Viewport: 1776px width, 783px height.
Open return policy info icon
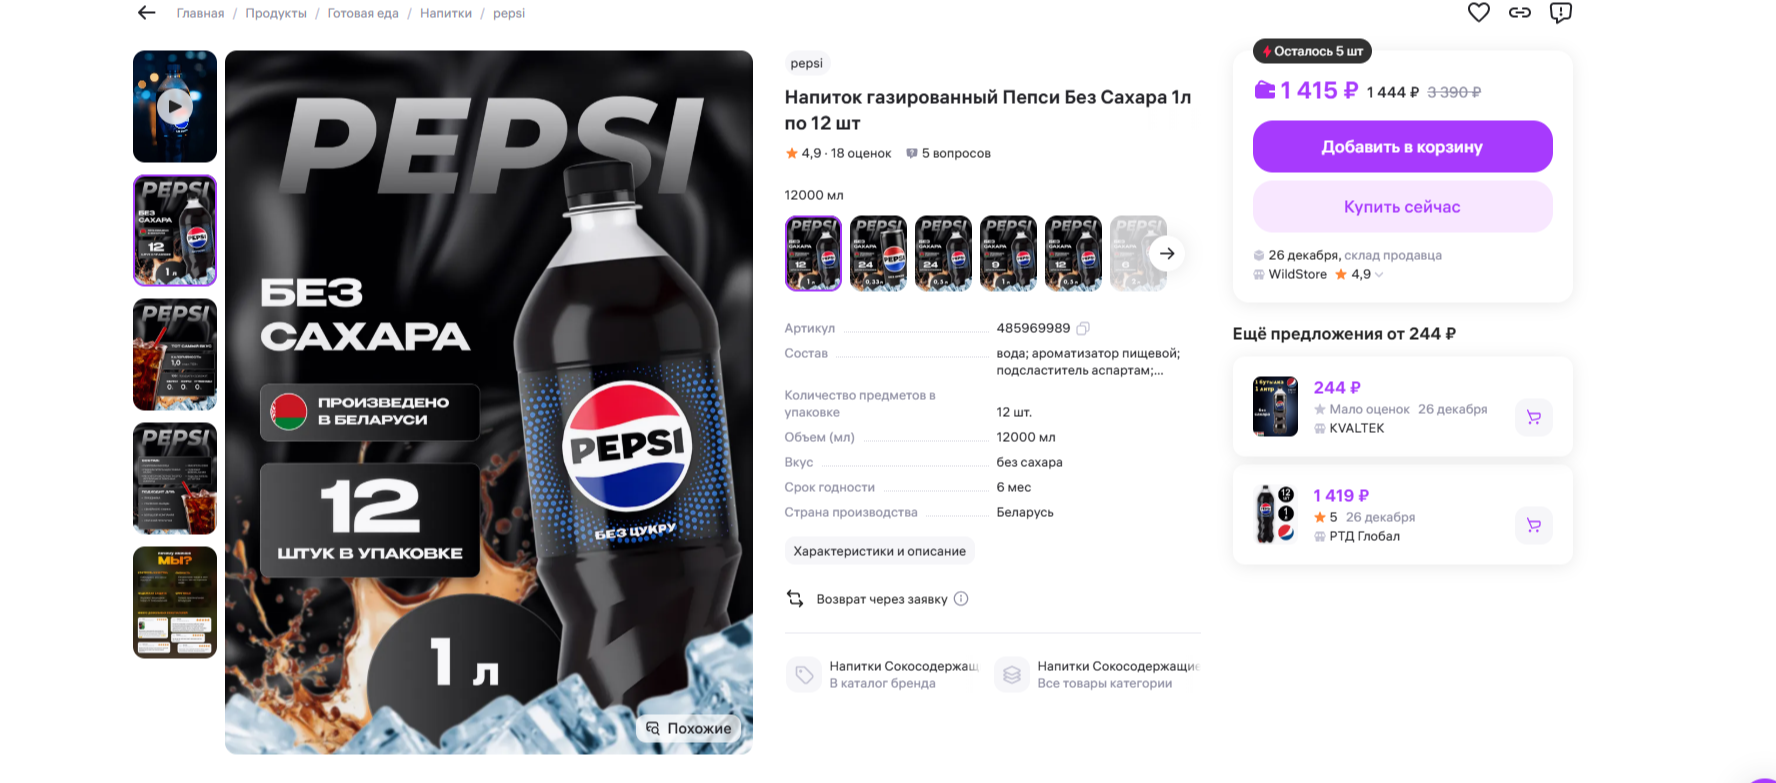point(961,599)
